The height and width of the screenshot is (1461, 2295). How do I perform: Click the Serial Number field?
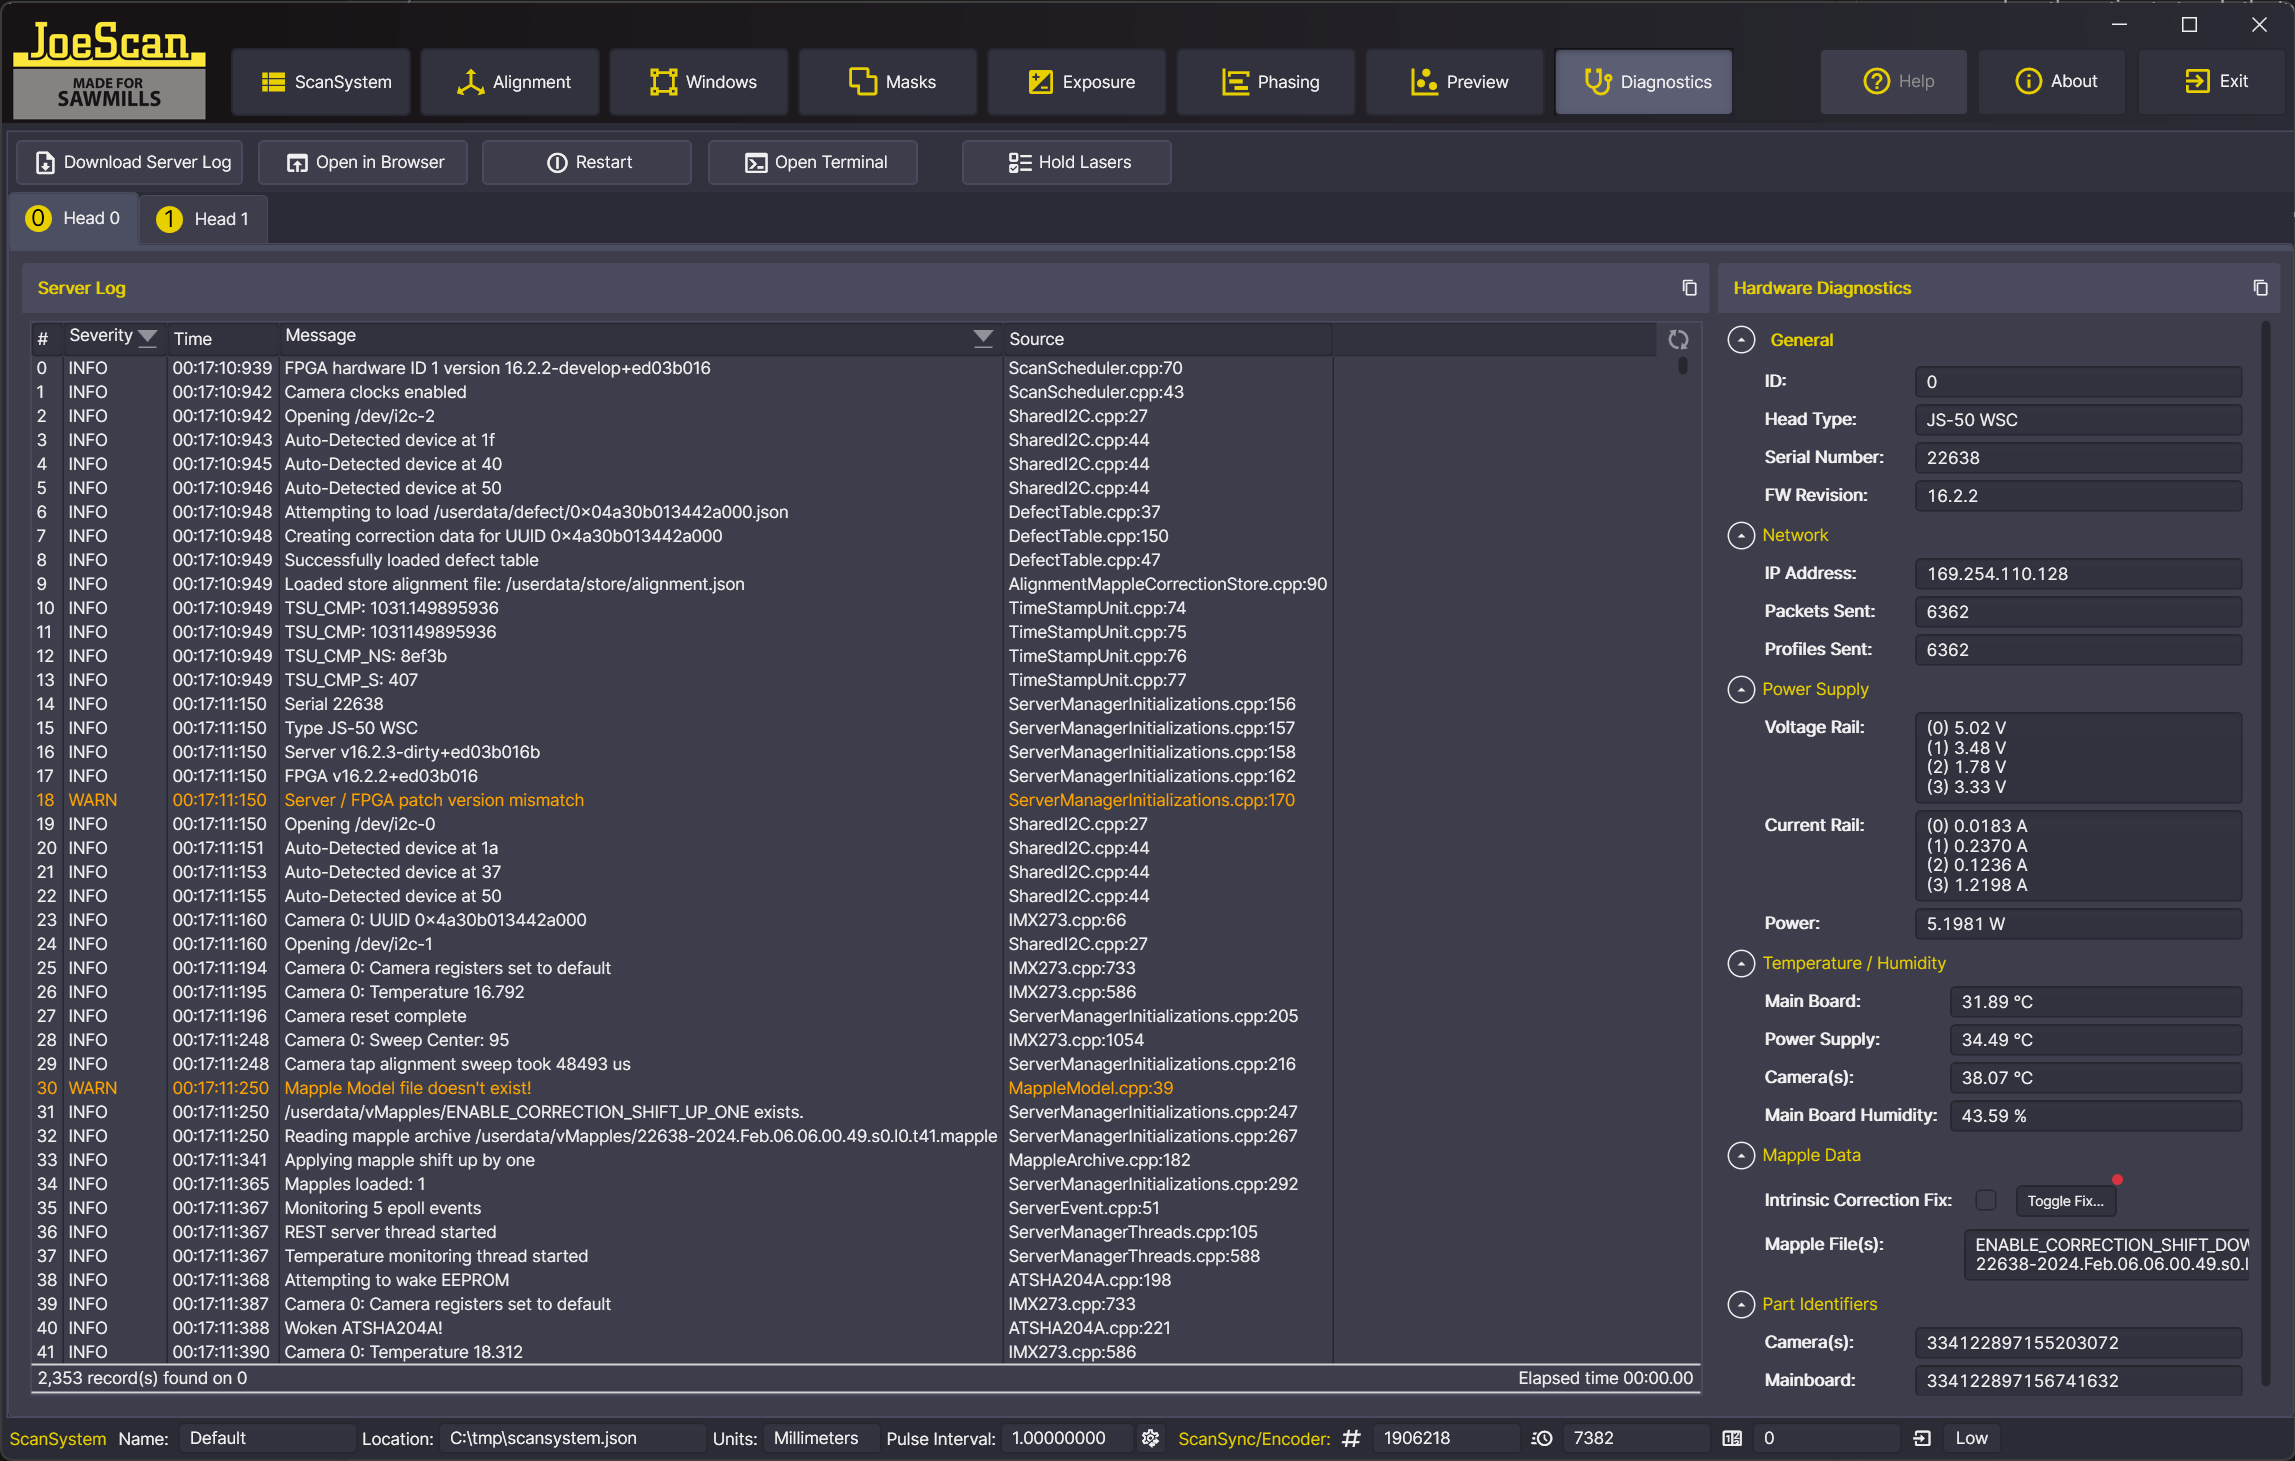point(2077,458)
